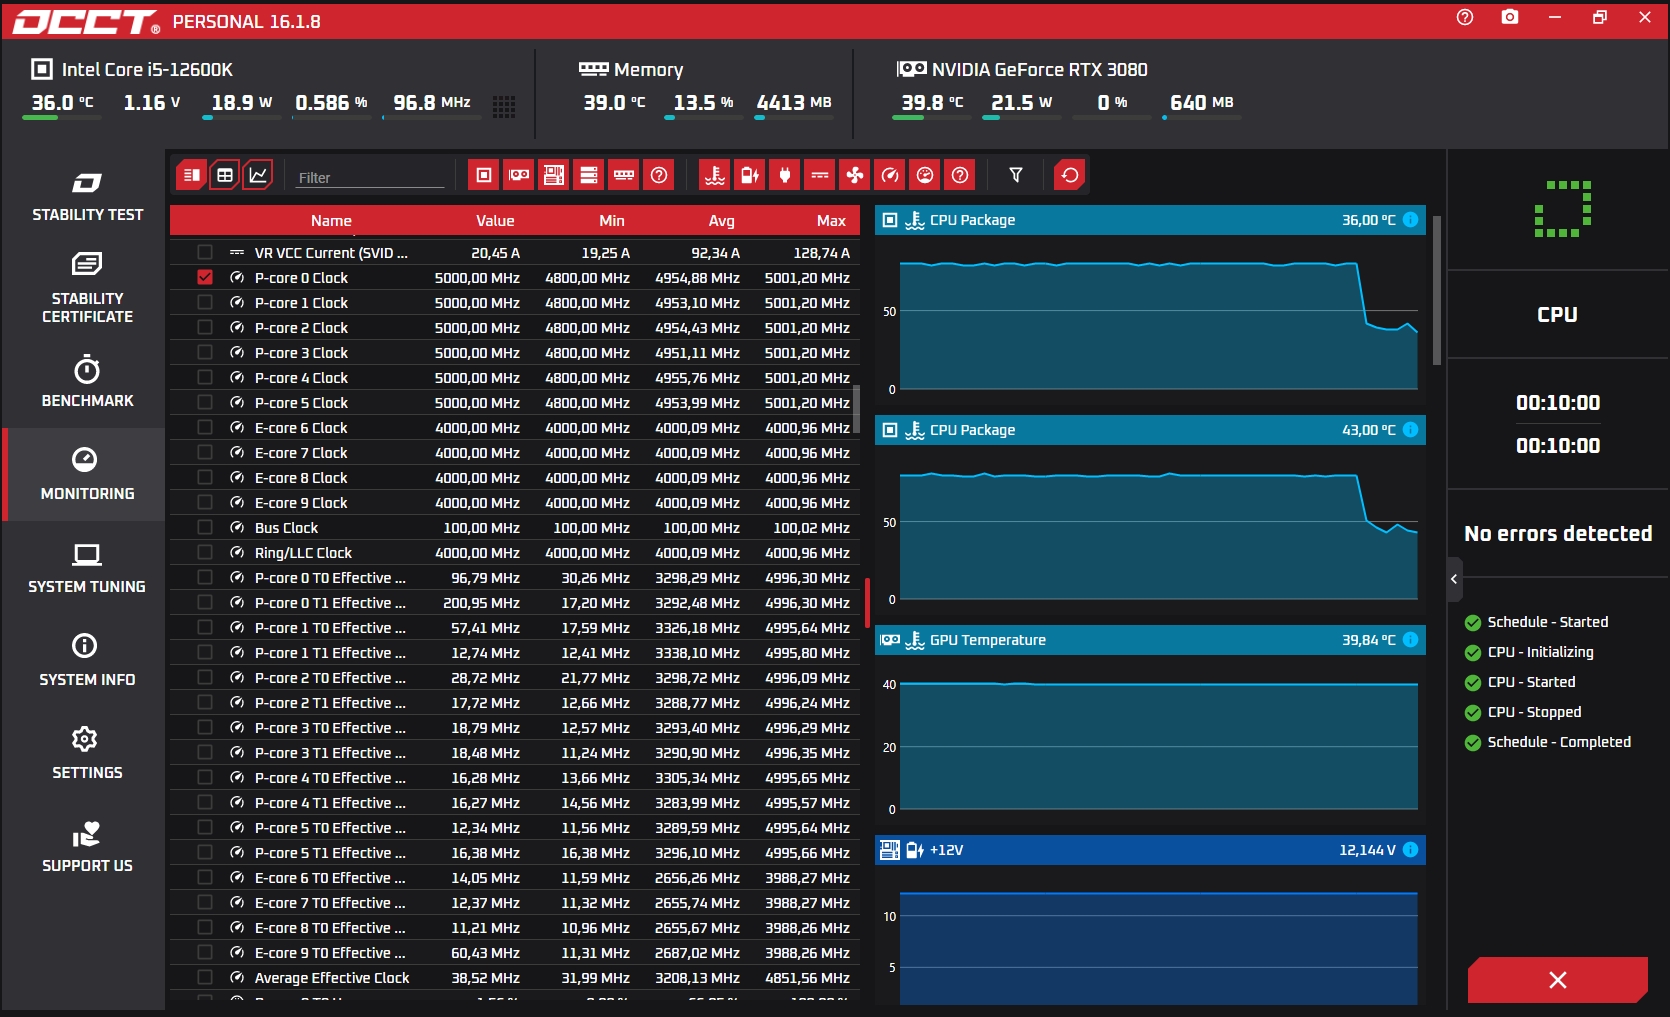Click the Memory usage 13.5 % readout

(703, 103)
